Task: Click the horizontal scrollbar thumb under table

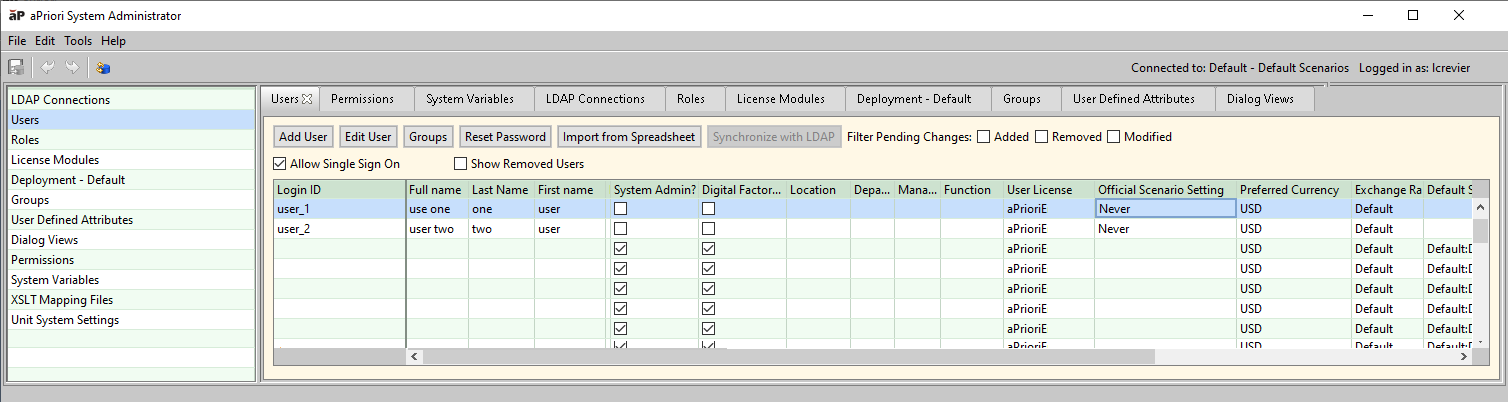Action: point(789,356)
